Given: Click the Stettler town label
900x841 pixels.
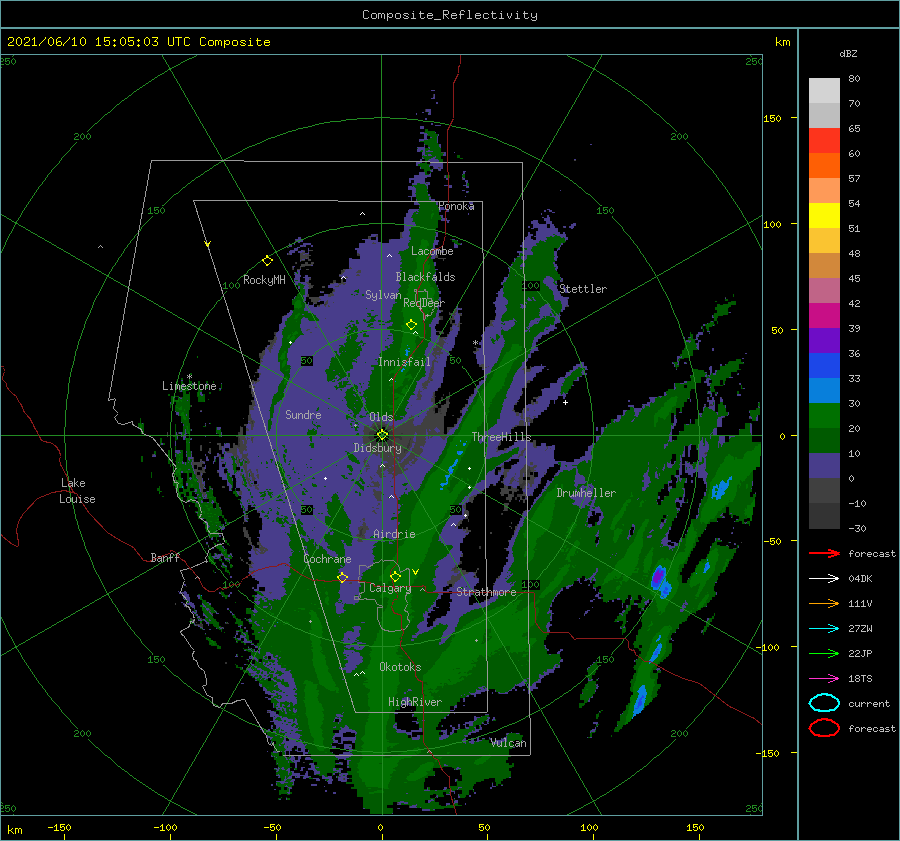Looking at the screenshot, I should click(x=583, y=289).
